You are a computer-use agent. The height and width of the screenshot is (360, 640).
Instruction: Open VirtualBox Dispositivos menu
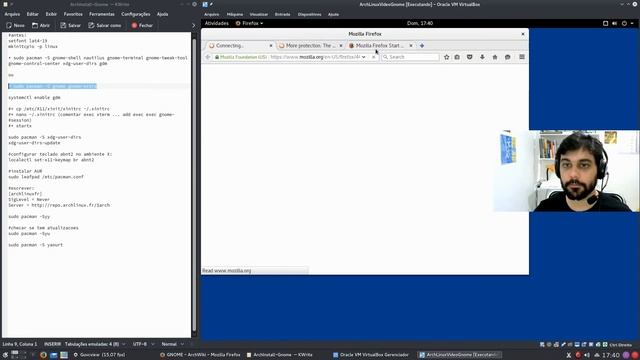pos(309,14)
